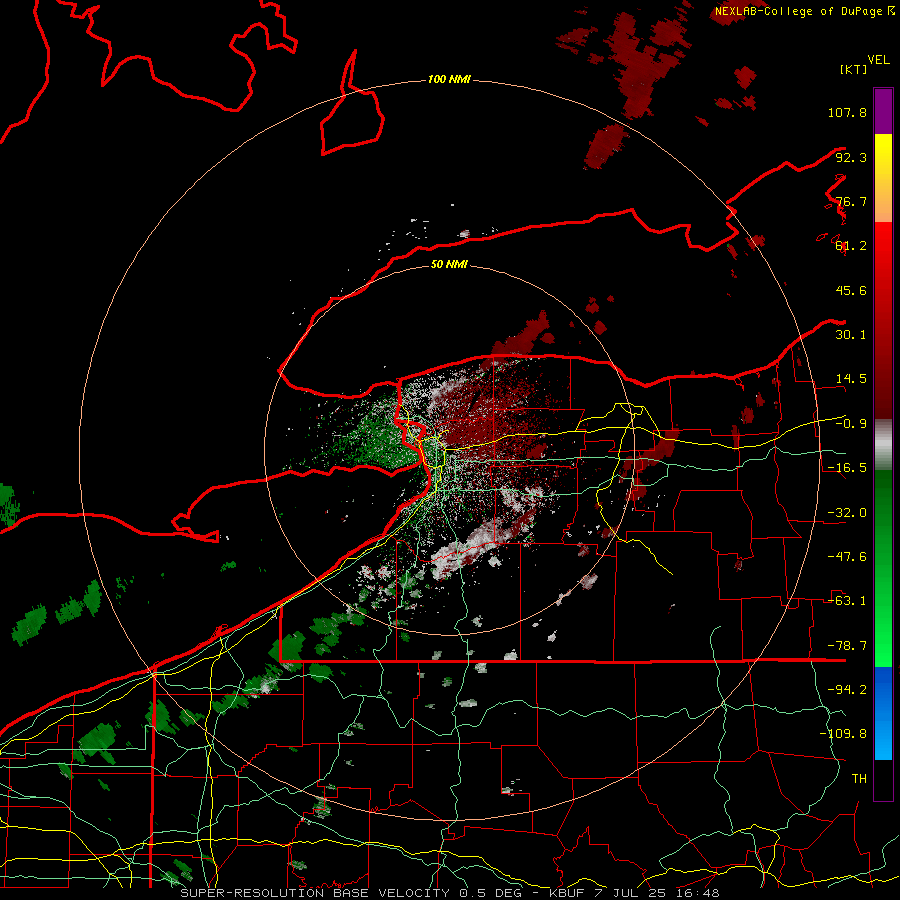Image resolution: width=900 pixels, height=900 pixels.
Task: Click the -109.8 scale value
Action: coord(843,734)
